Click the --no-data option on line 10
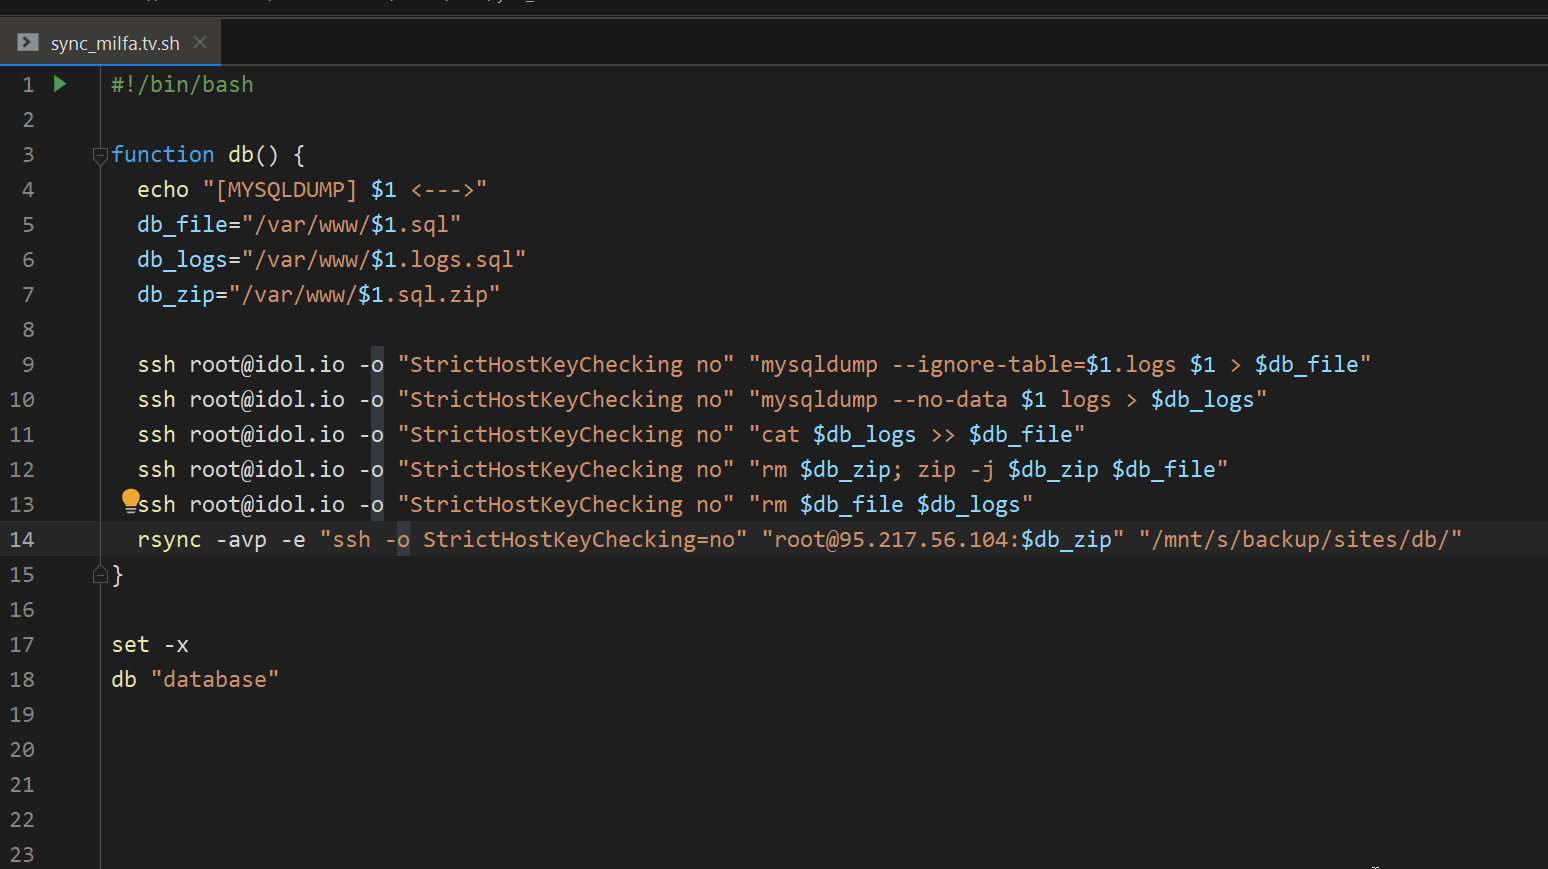Viewport: 1548px width, 869px height. (x=949, y=400)
